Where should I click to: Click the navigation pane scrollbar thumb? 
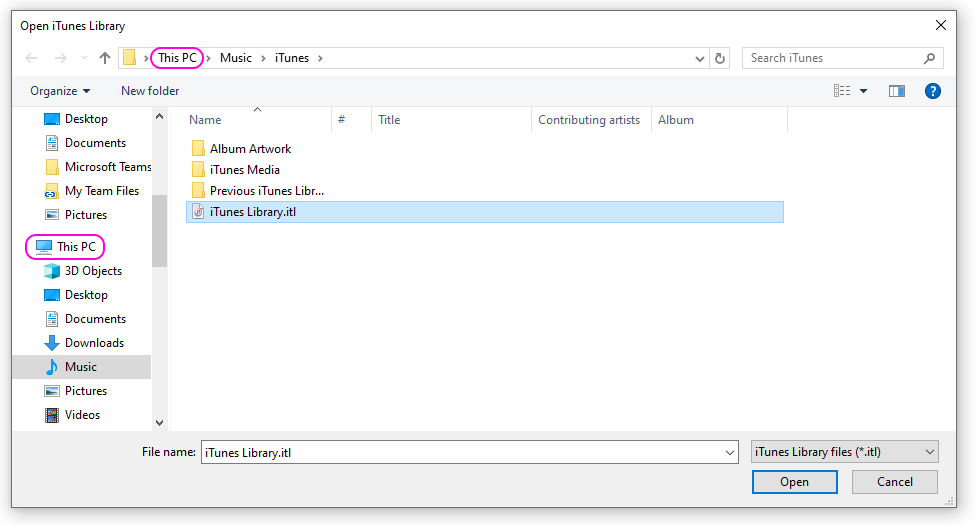coord(159,231)
